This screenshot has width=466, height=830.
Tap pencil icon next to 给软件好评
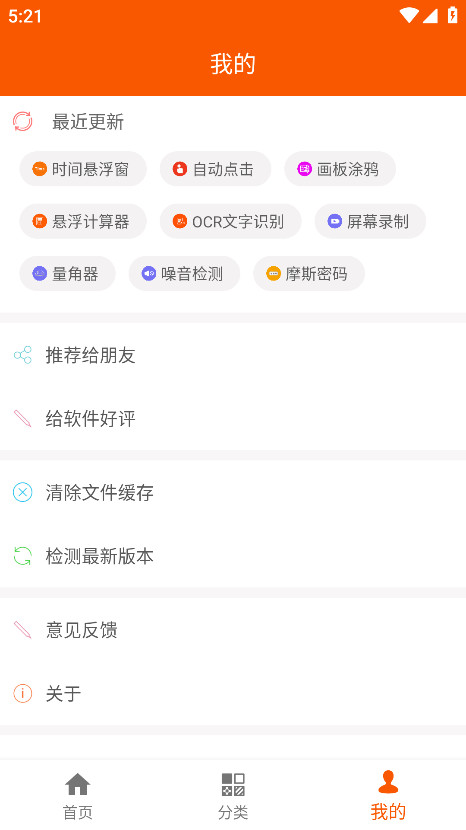22,419
